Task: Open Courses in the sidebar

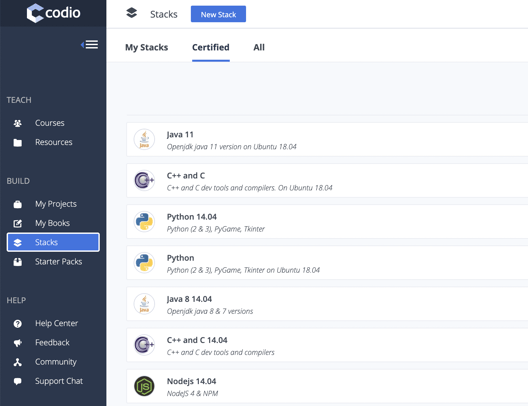Action: (50, 123)
